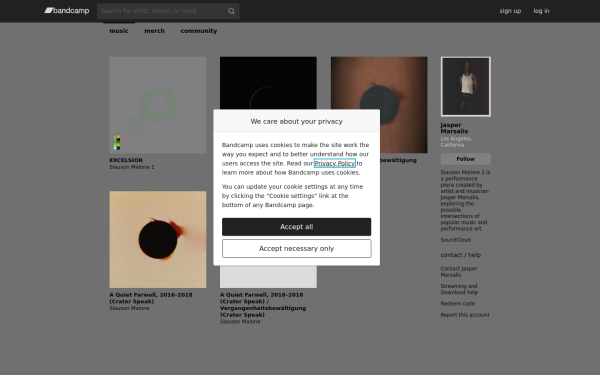Switch to the merch tab

coord(154,31)
